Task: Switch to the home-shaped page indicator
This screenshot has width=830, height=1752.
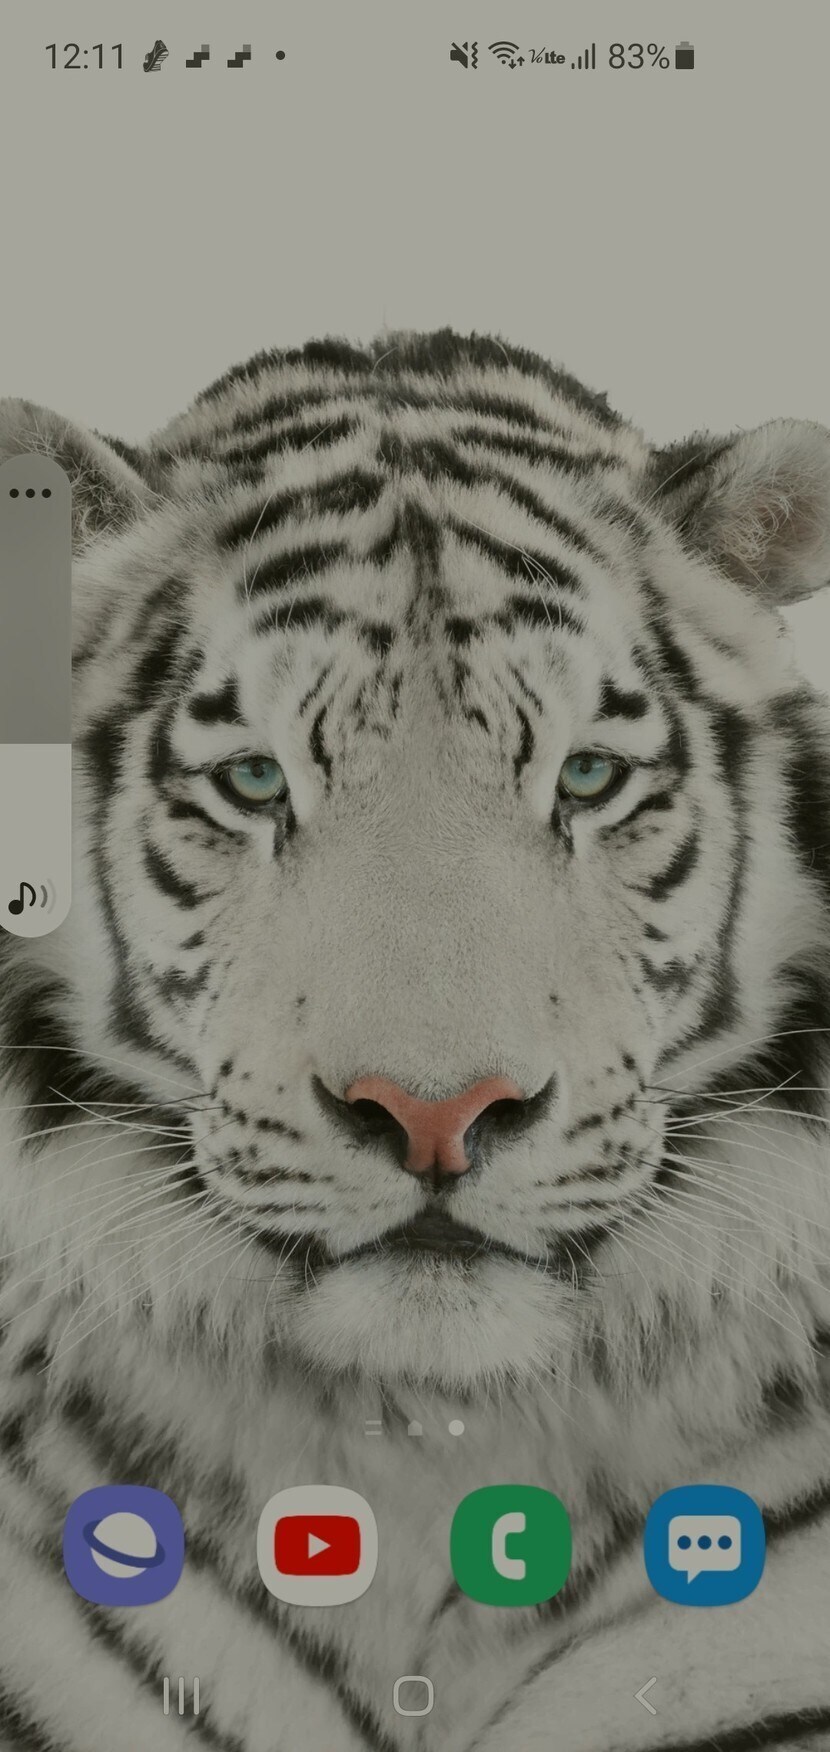Action: coord(415,1428)
